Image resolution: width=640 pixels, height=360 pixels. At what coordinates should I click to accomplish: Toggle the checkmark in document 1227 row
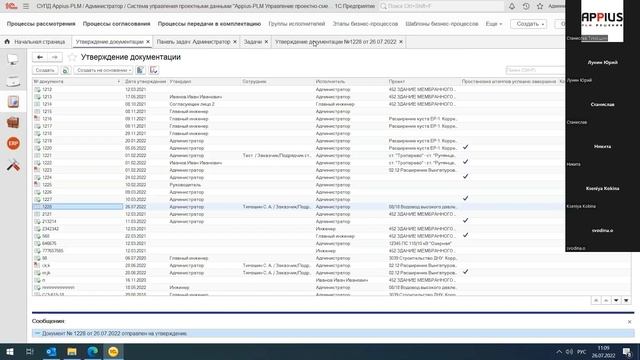[465, 198]
